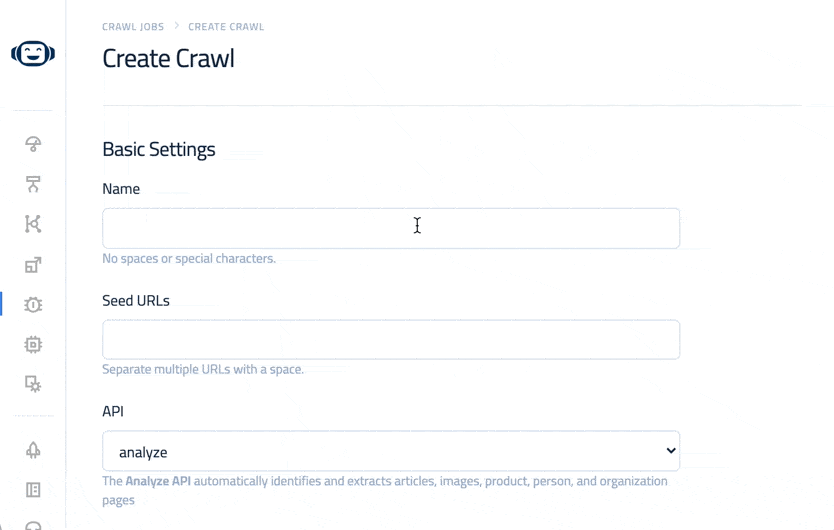Screen dimensions: 834x530
Task: Click the 'No spaces or special characters' hint
Action: pos(189,259)
